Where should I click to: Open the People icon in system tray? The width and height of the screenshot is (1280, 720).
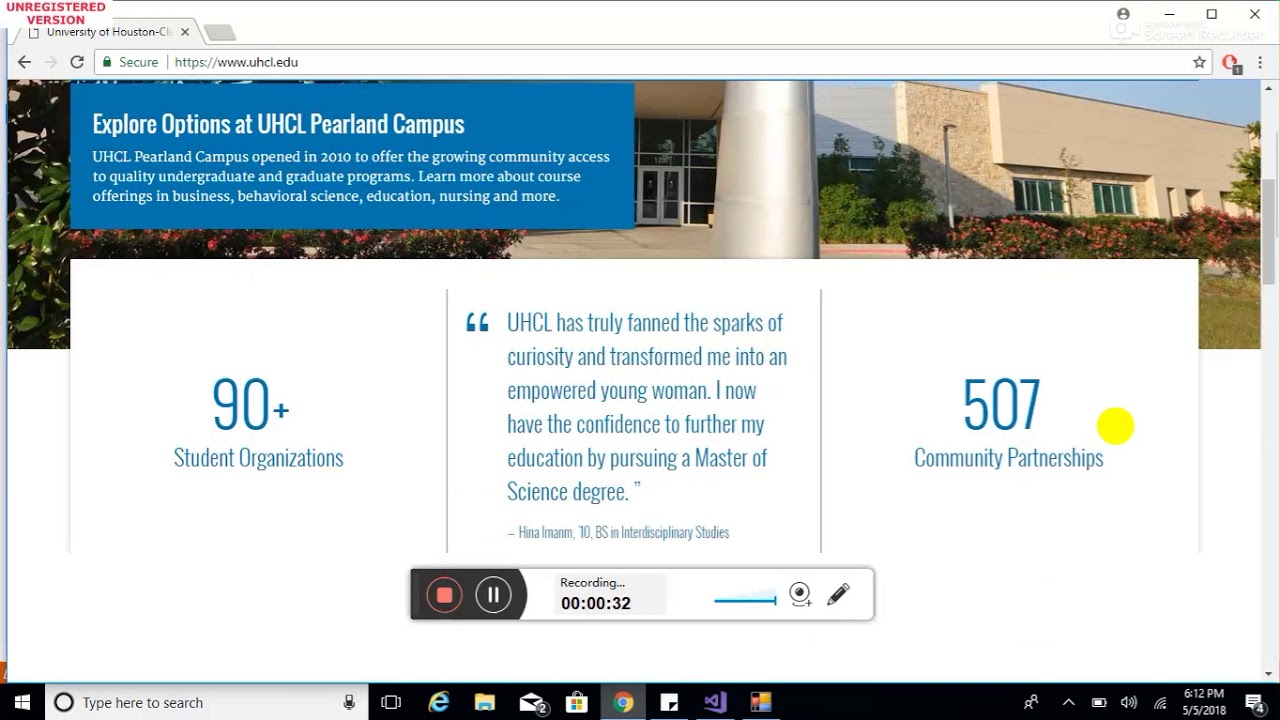[x=1031, y=702]
